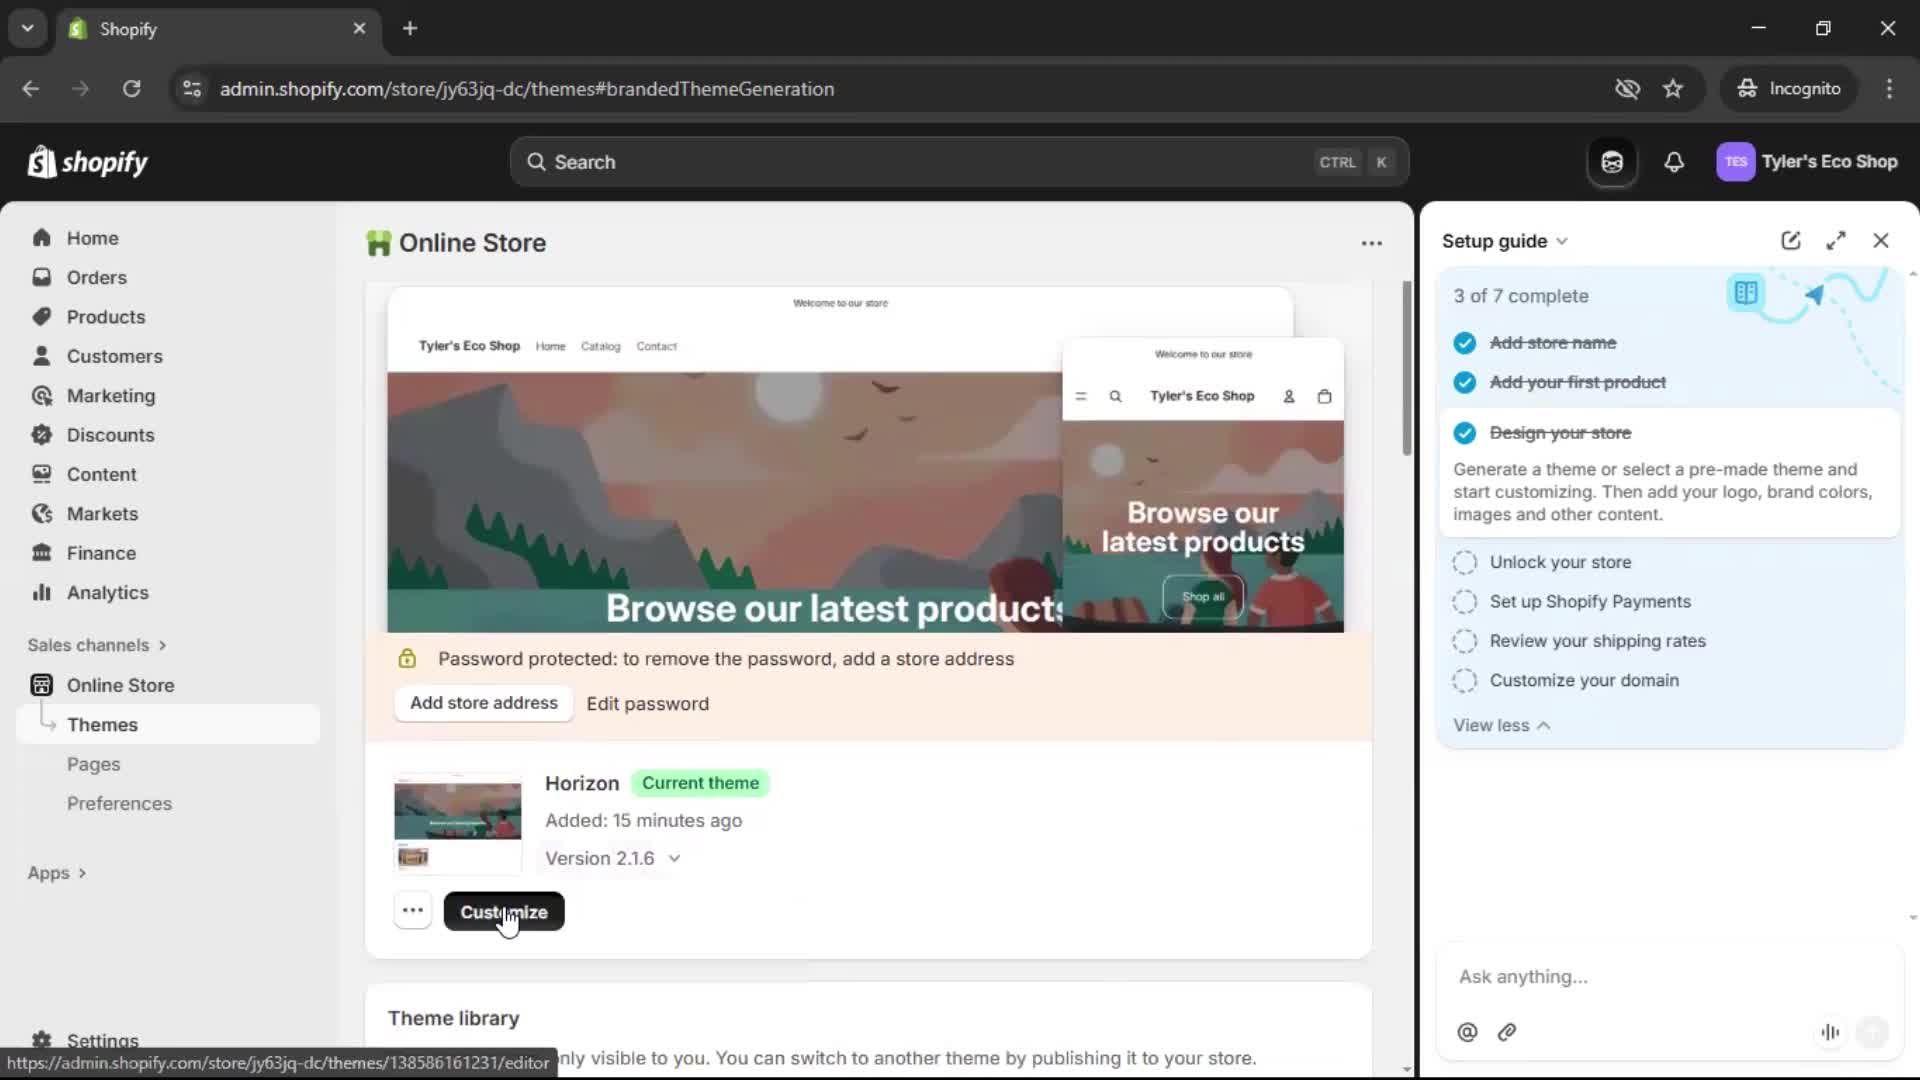Image resolution: width=1920 pixels, height=1080 pixels.
Task: Expand the Version 2.1.6 dropdown
Action: click(672, 858)
